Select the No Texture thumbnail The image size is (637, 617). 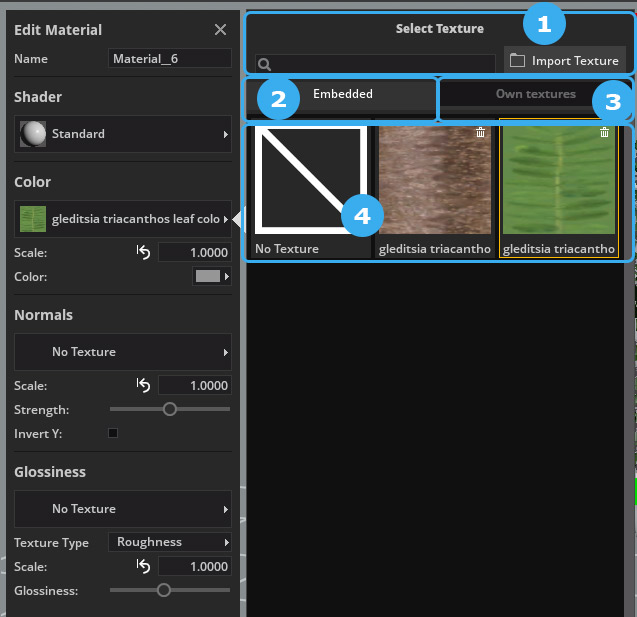(x=309, y=190)
